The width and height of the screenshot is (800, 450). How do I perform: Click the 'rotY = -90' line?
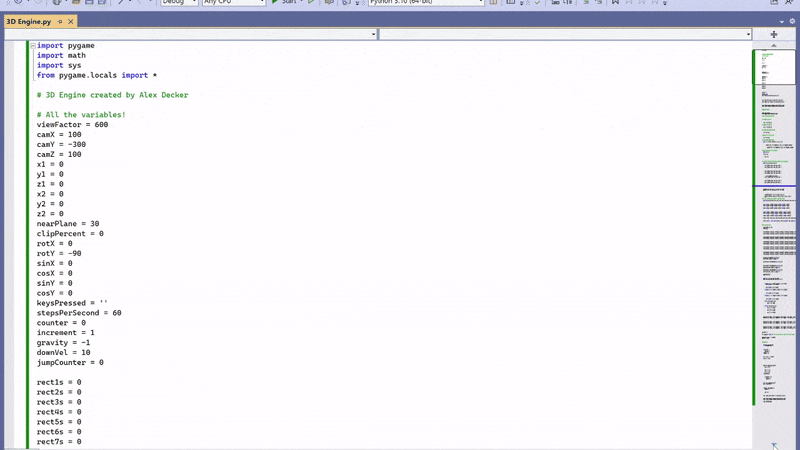(59, 253)
